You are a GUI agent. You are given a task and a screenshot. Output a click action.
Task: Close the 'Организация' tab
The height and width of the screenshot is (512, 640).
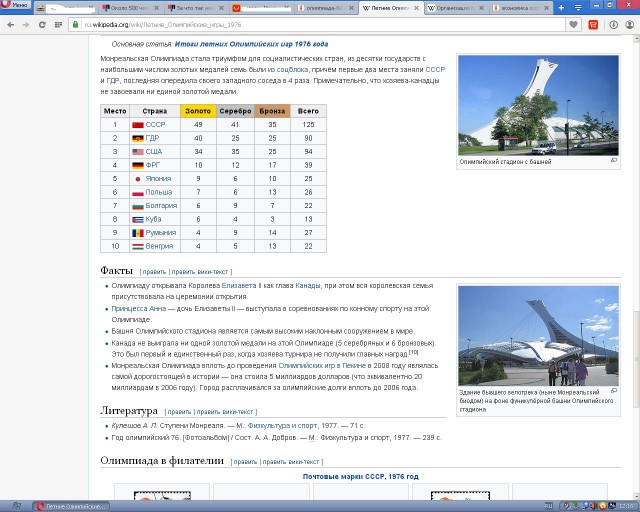[x=481, y=8]
